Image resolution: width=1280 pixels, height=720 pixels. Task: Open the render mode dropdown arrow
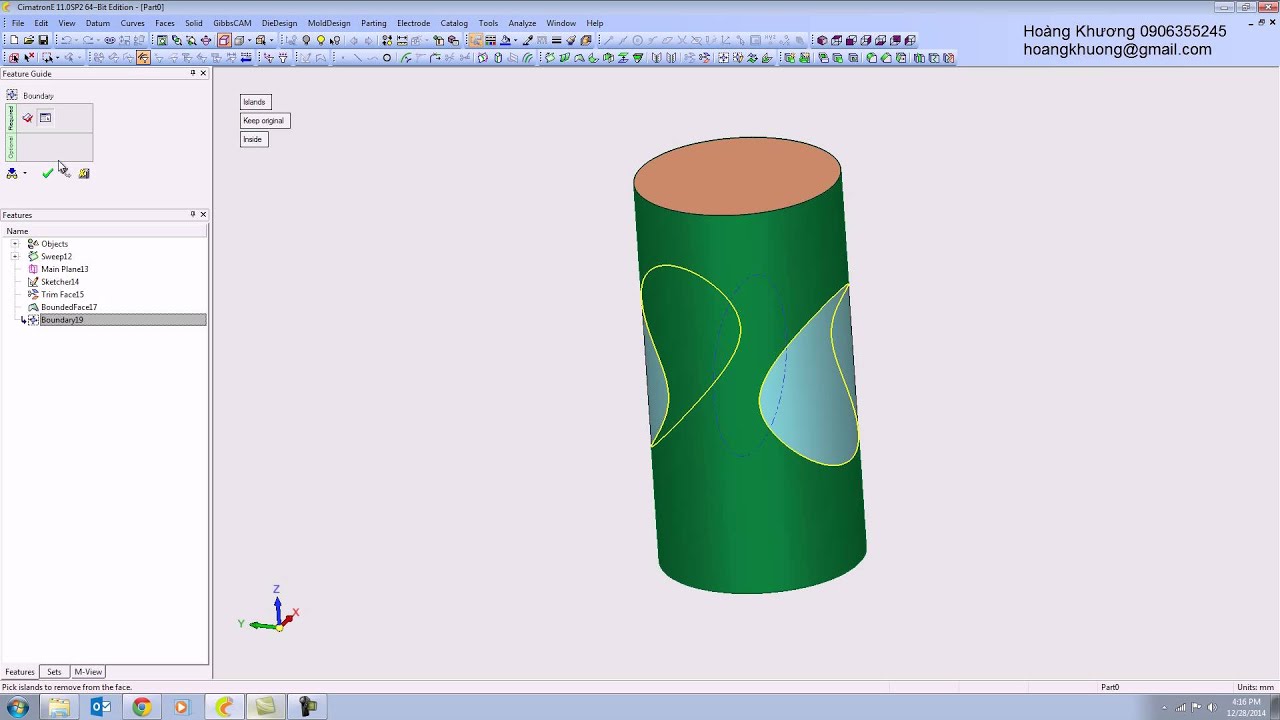coord(249,40)
